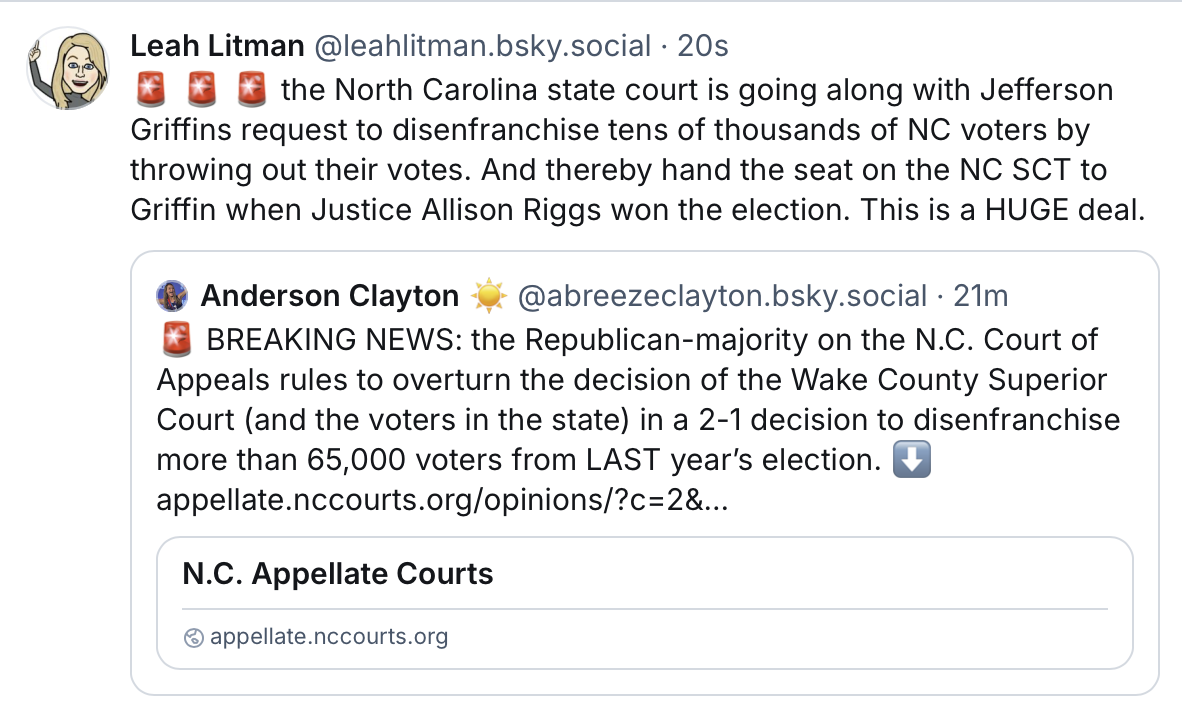1182x706 pixels.
Task: Open the quoted post via 21m timestamp
Action: tap(981, 296)
